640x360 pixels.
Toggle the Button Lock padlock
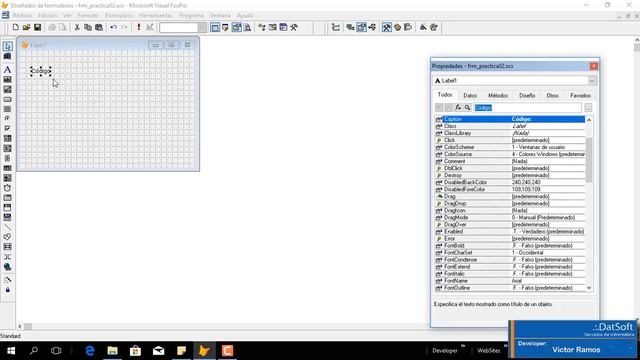7,289
